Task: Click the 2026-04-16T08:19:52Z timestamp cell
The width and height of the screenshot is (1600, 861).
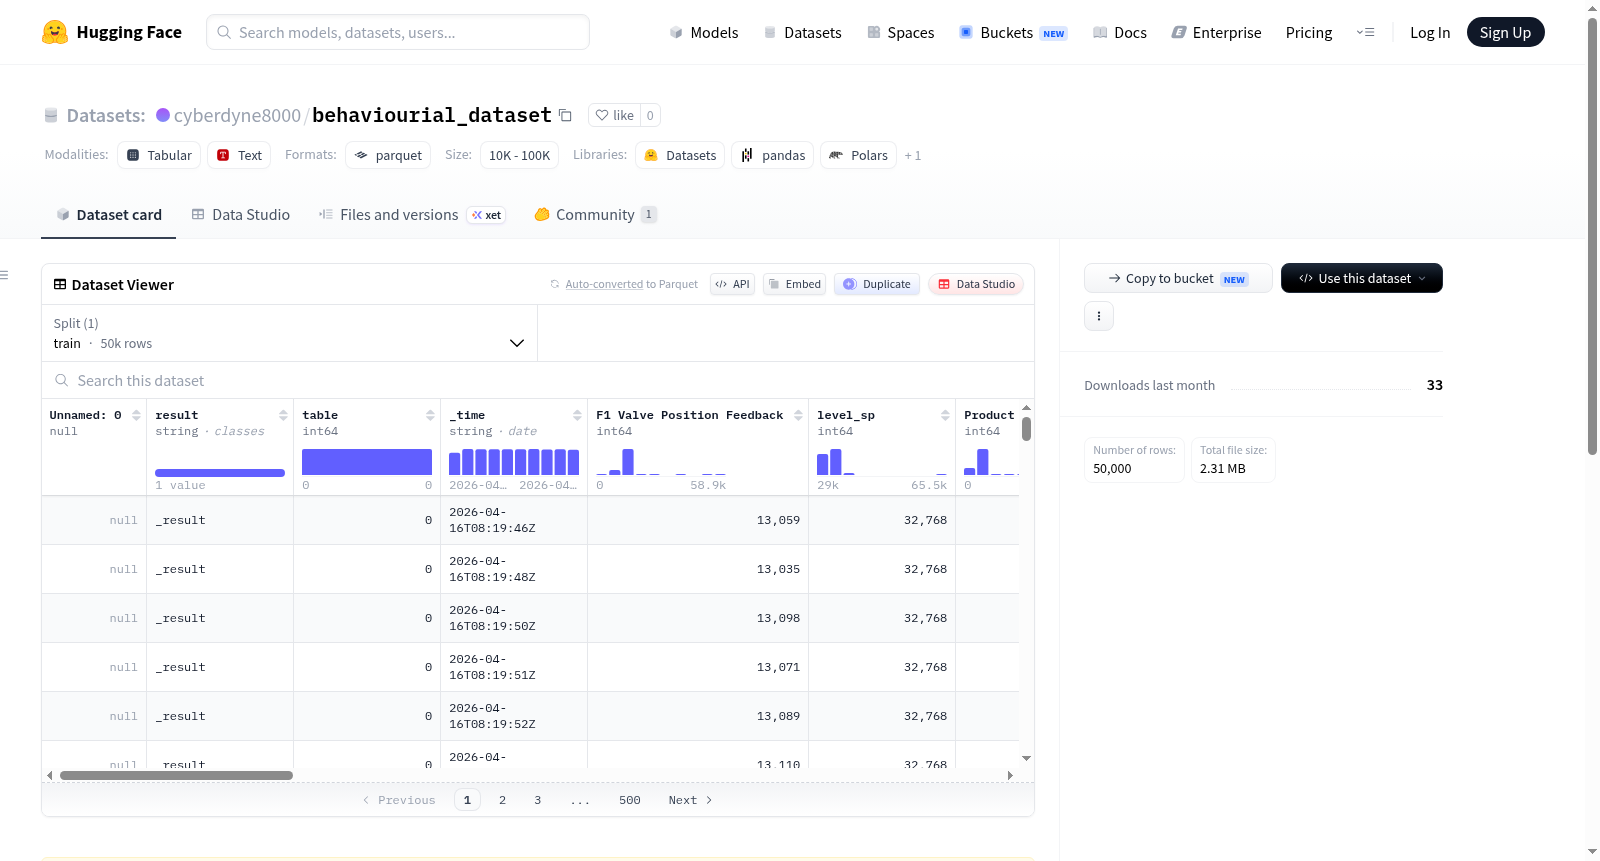Action: pos(514,716)
